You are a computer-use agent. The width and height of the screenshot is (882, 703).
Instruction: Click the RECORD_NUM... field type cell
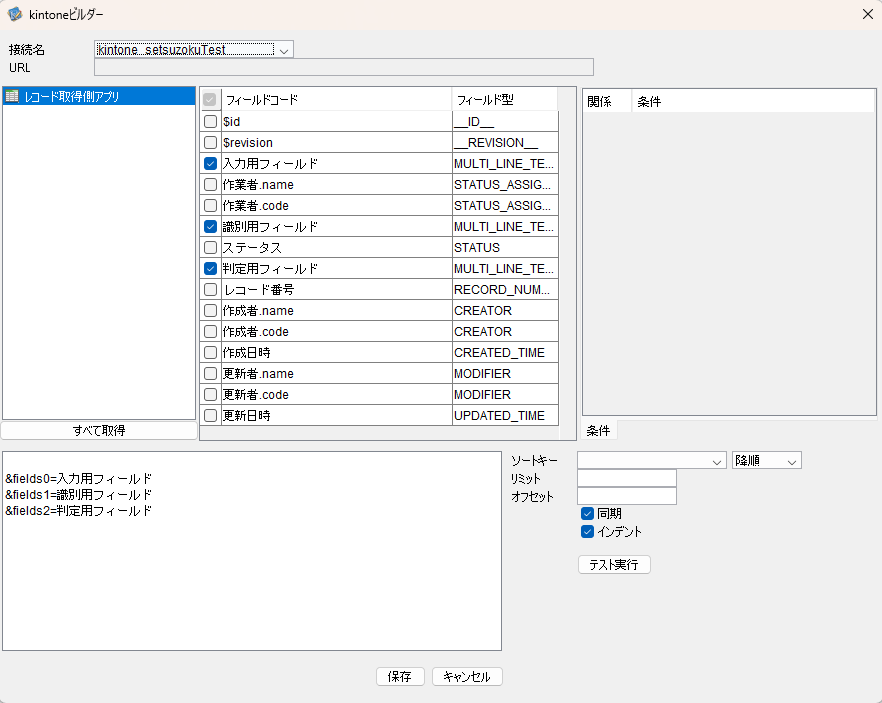[x=505, y=290]
